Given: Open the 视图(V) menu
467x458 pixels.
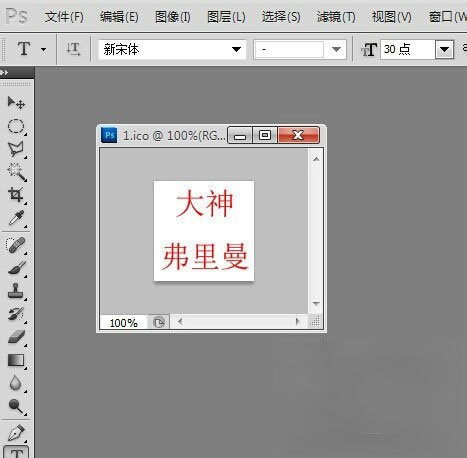Looking at the screenshot, I should [392, 17].
